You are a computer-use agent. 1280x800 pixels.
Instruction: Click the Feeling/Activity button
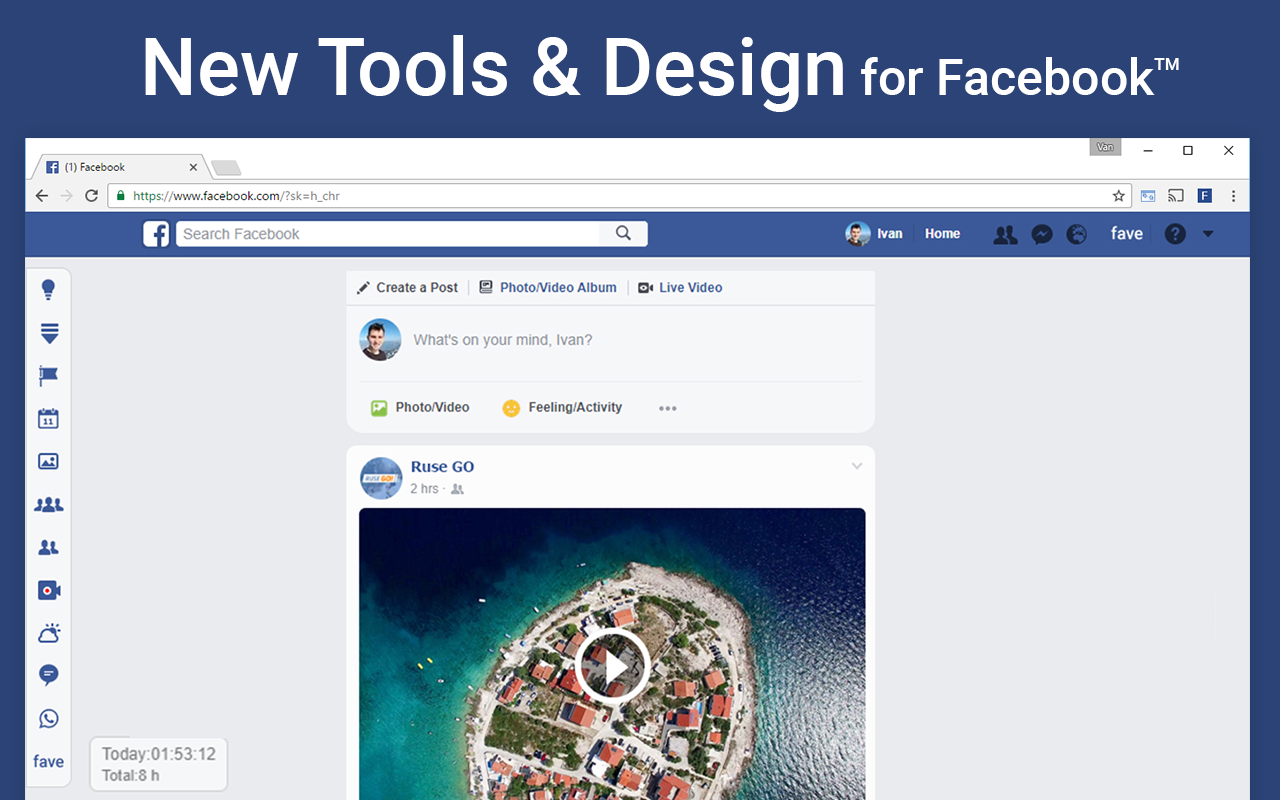point(562,408)
